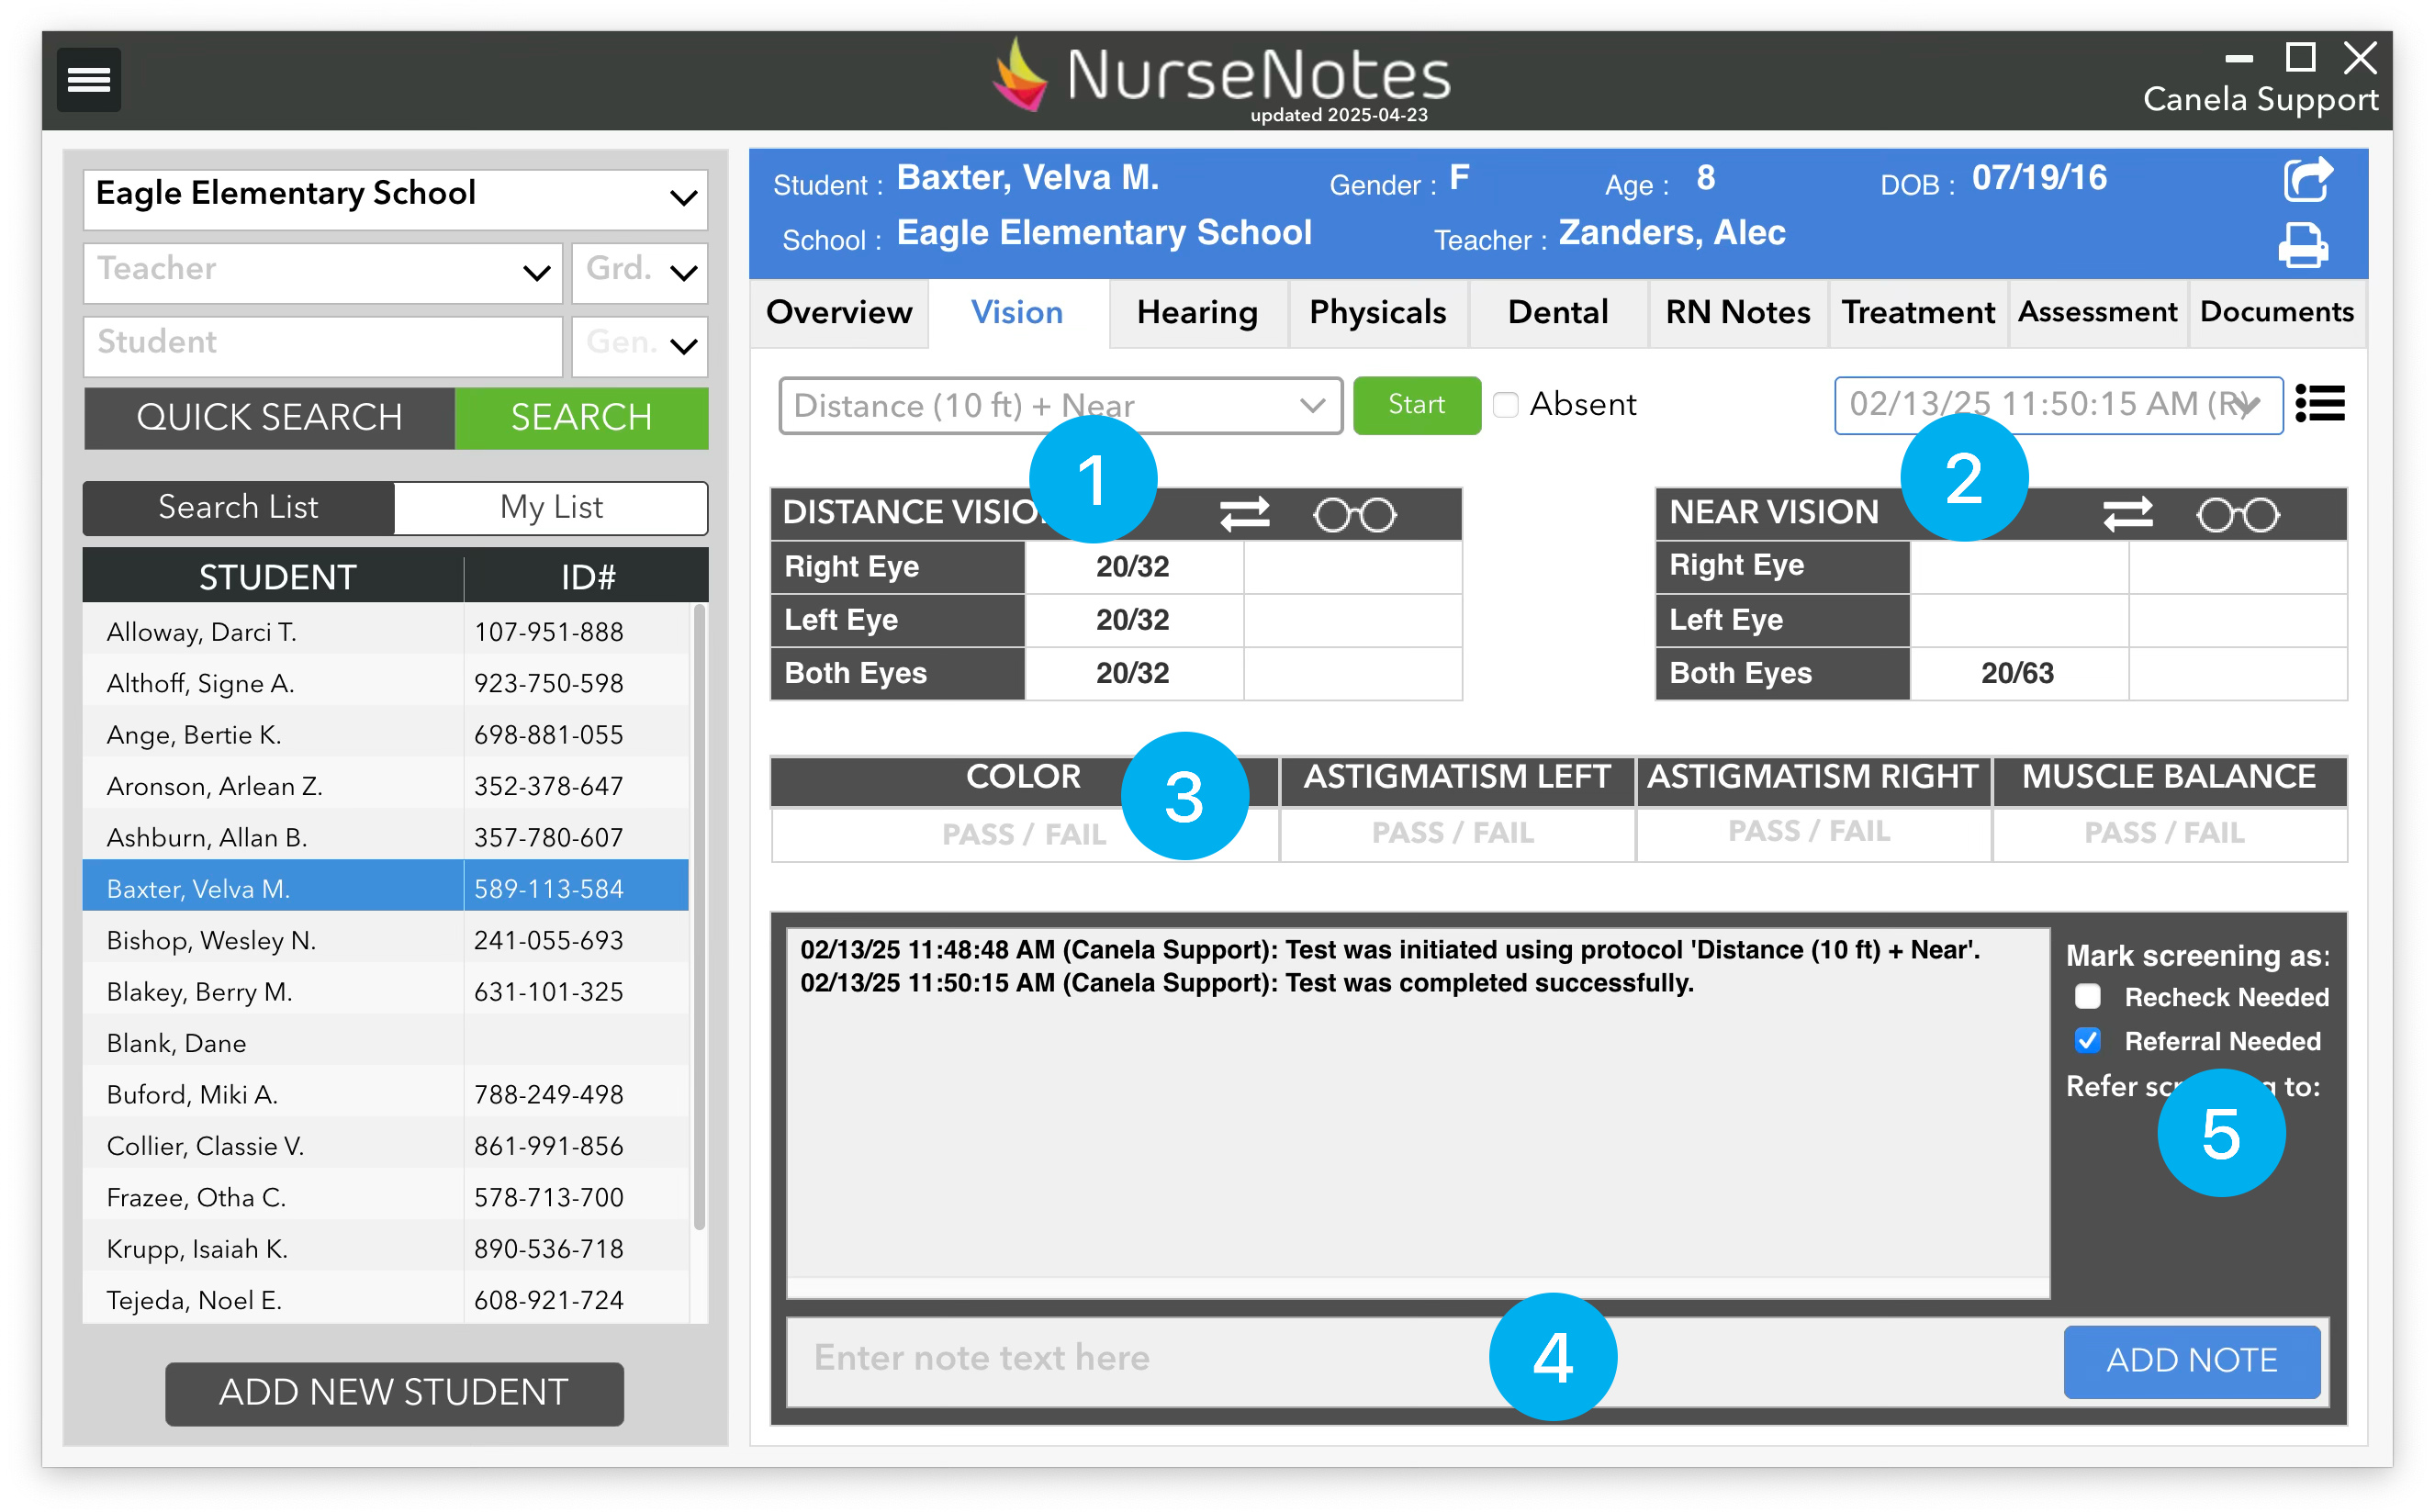Open the screening history list icon
The width and height of the screenshot is (2435, 1512).
[x=2320, y=405]
